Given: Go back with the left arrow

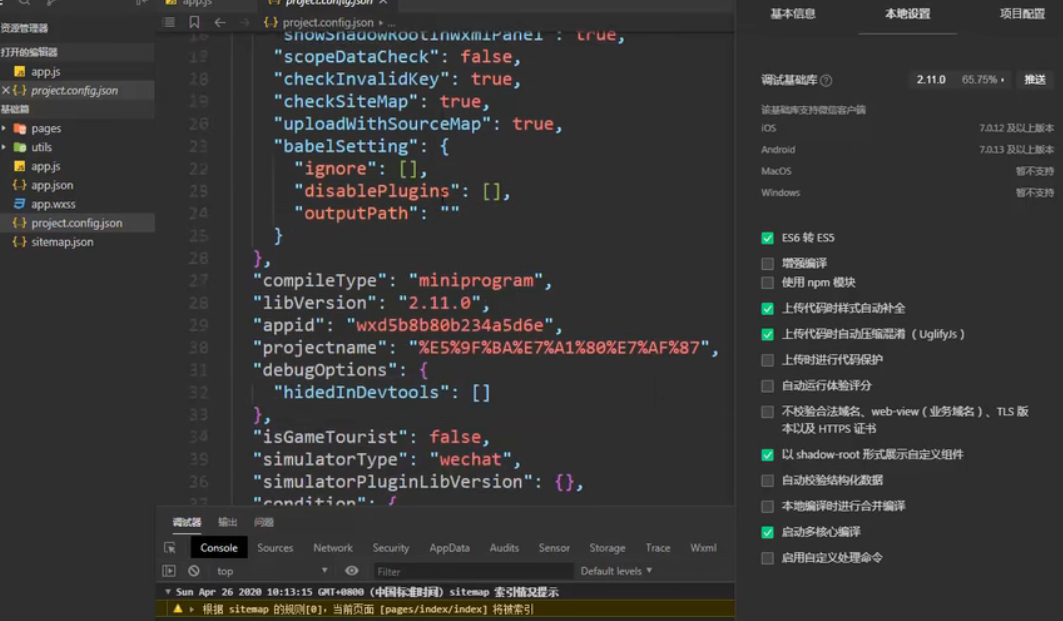Looking at the screenshot, I should (x=220, y=22).
